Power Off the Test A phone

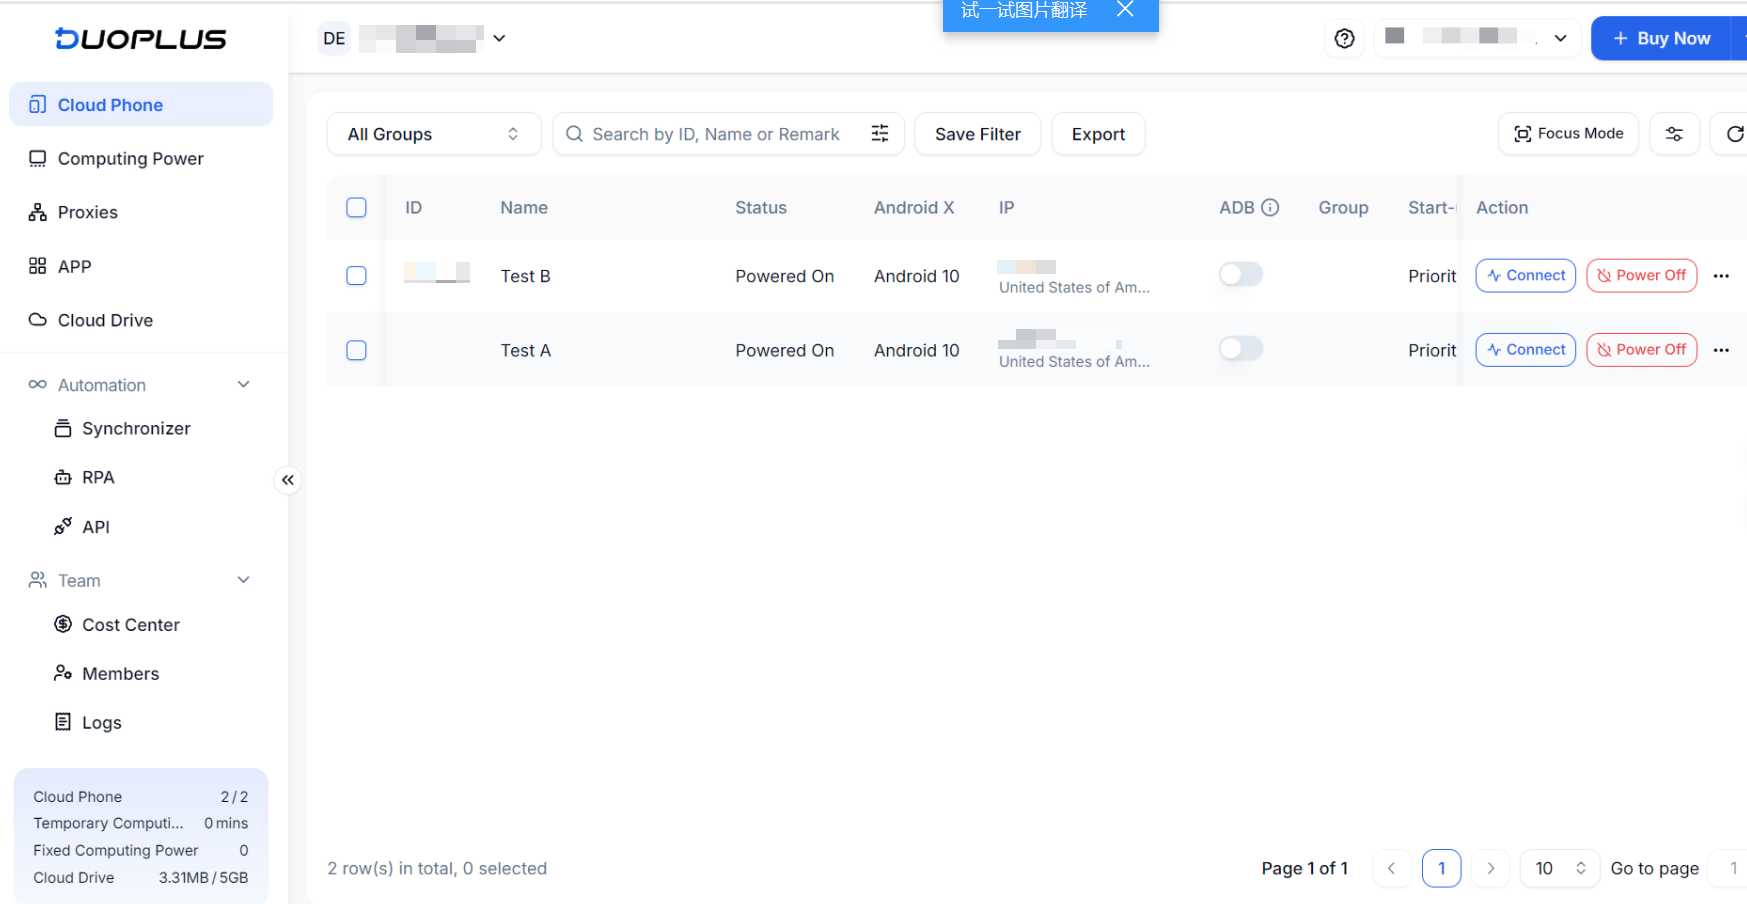click(1641, 350)
